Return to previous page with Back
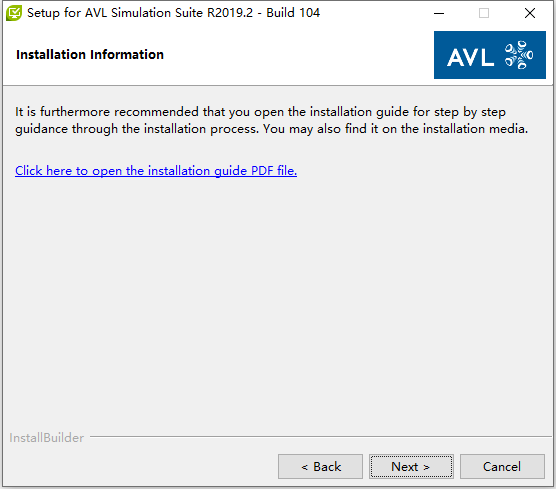 point(321,466)
